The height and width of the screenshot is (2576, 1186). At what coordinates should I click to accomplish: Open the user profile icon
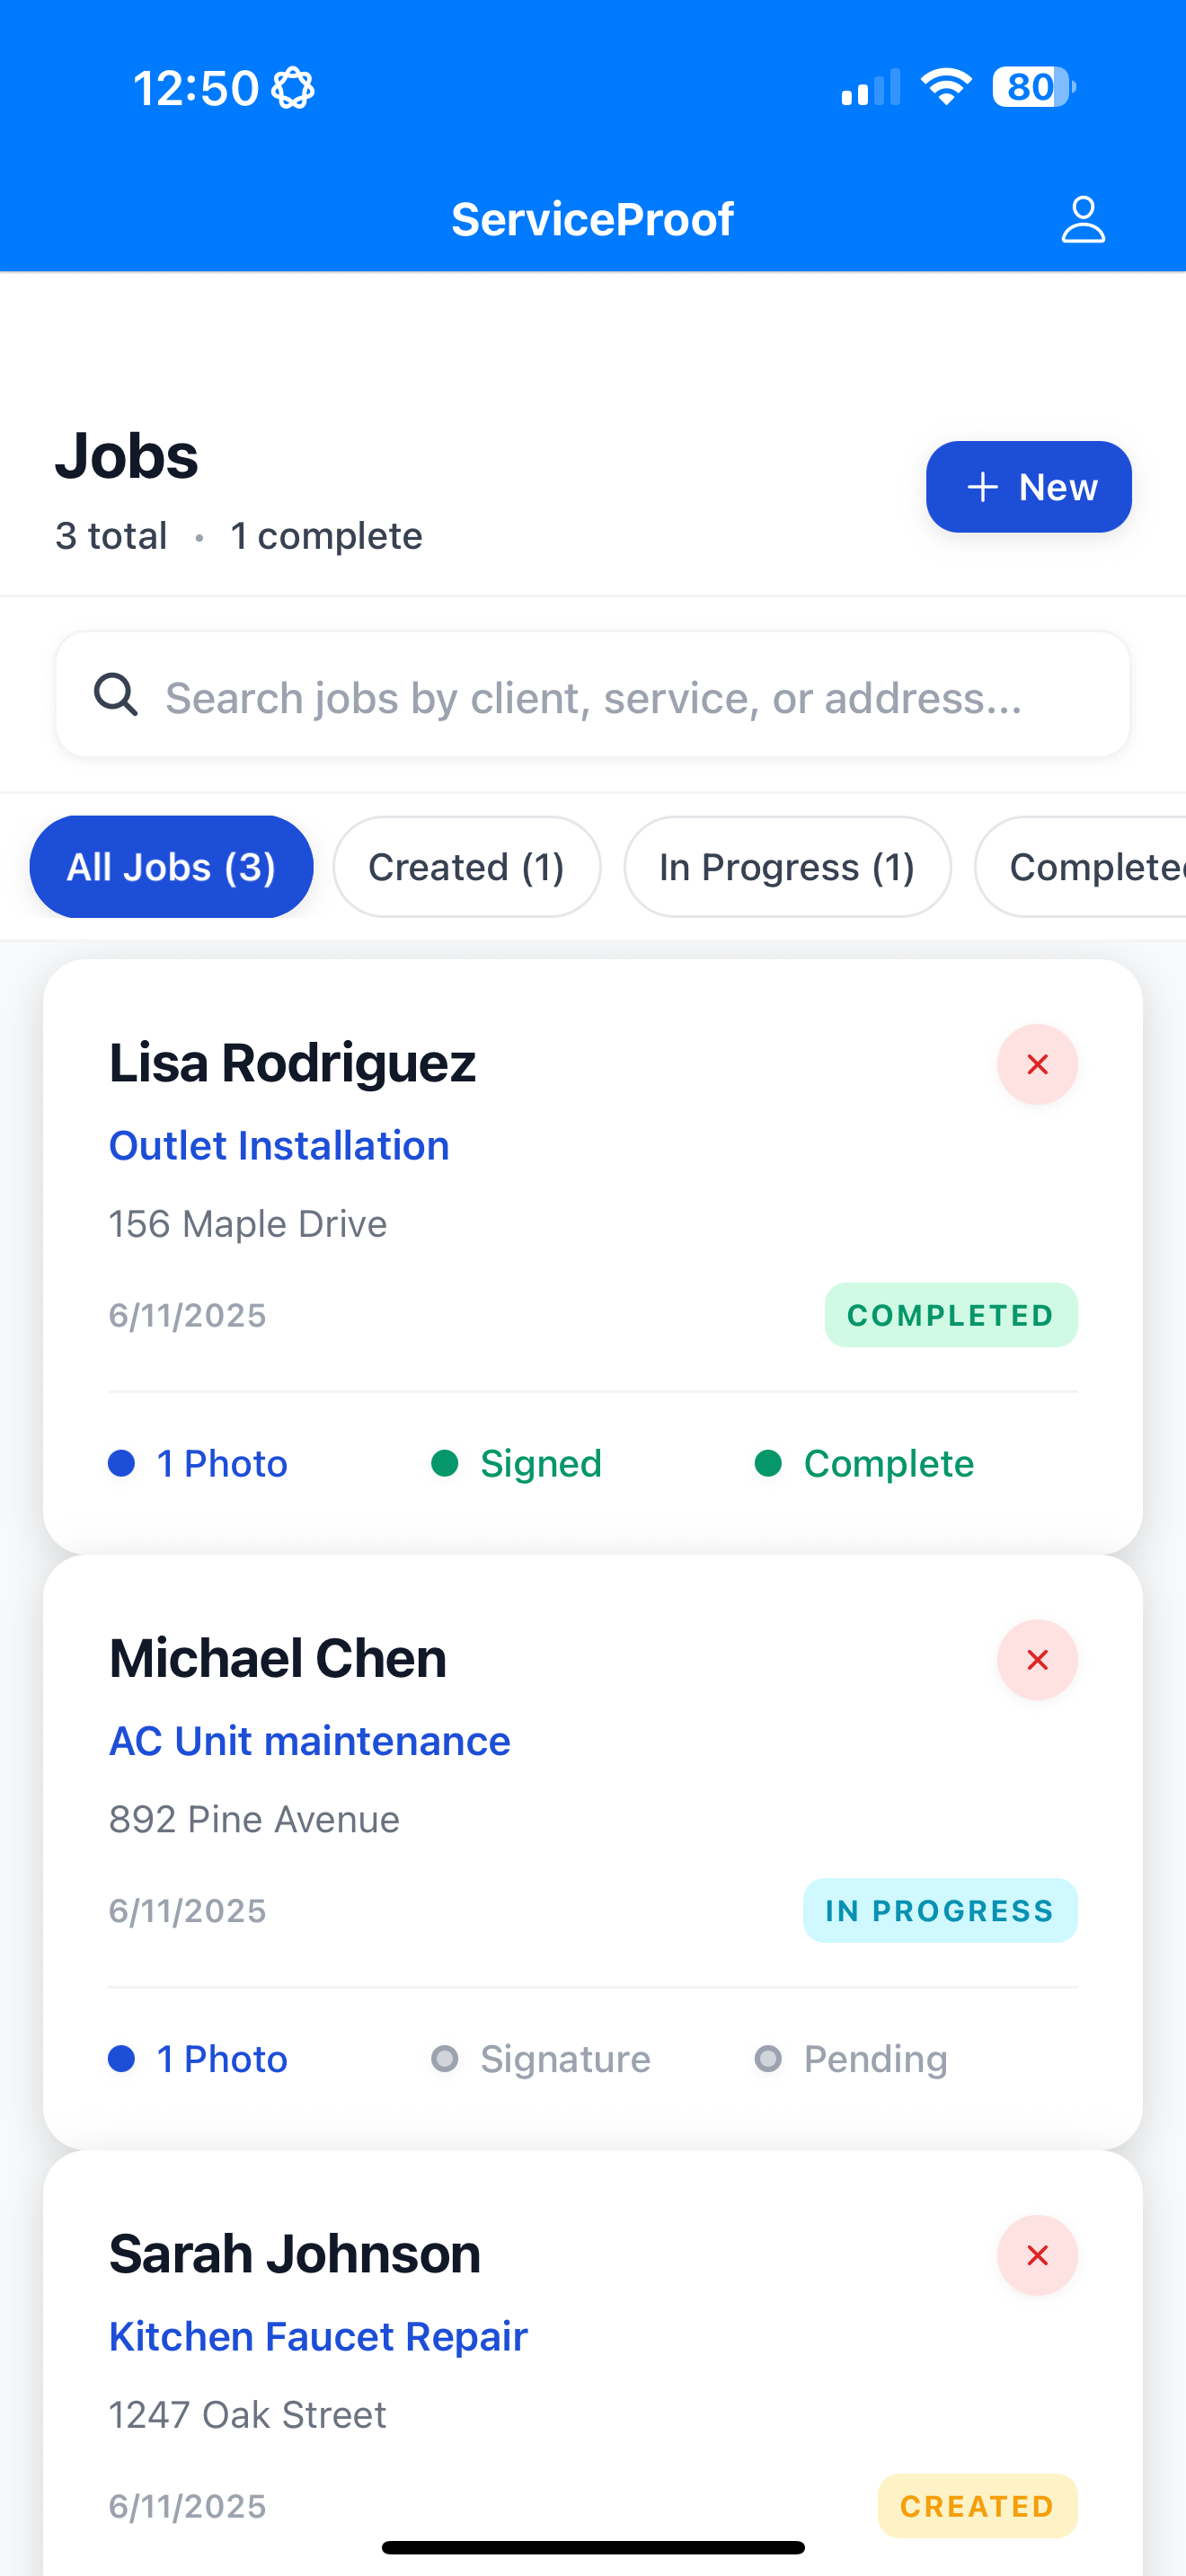tap(1082, 219)
